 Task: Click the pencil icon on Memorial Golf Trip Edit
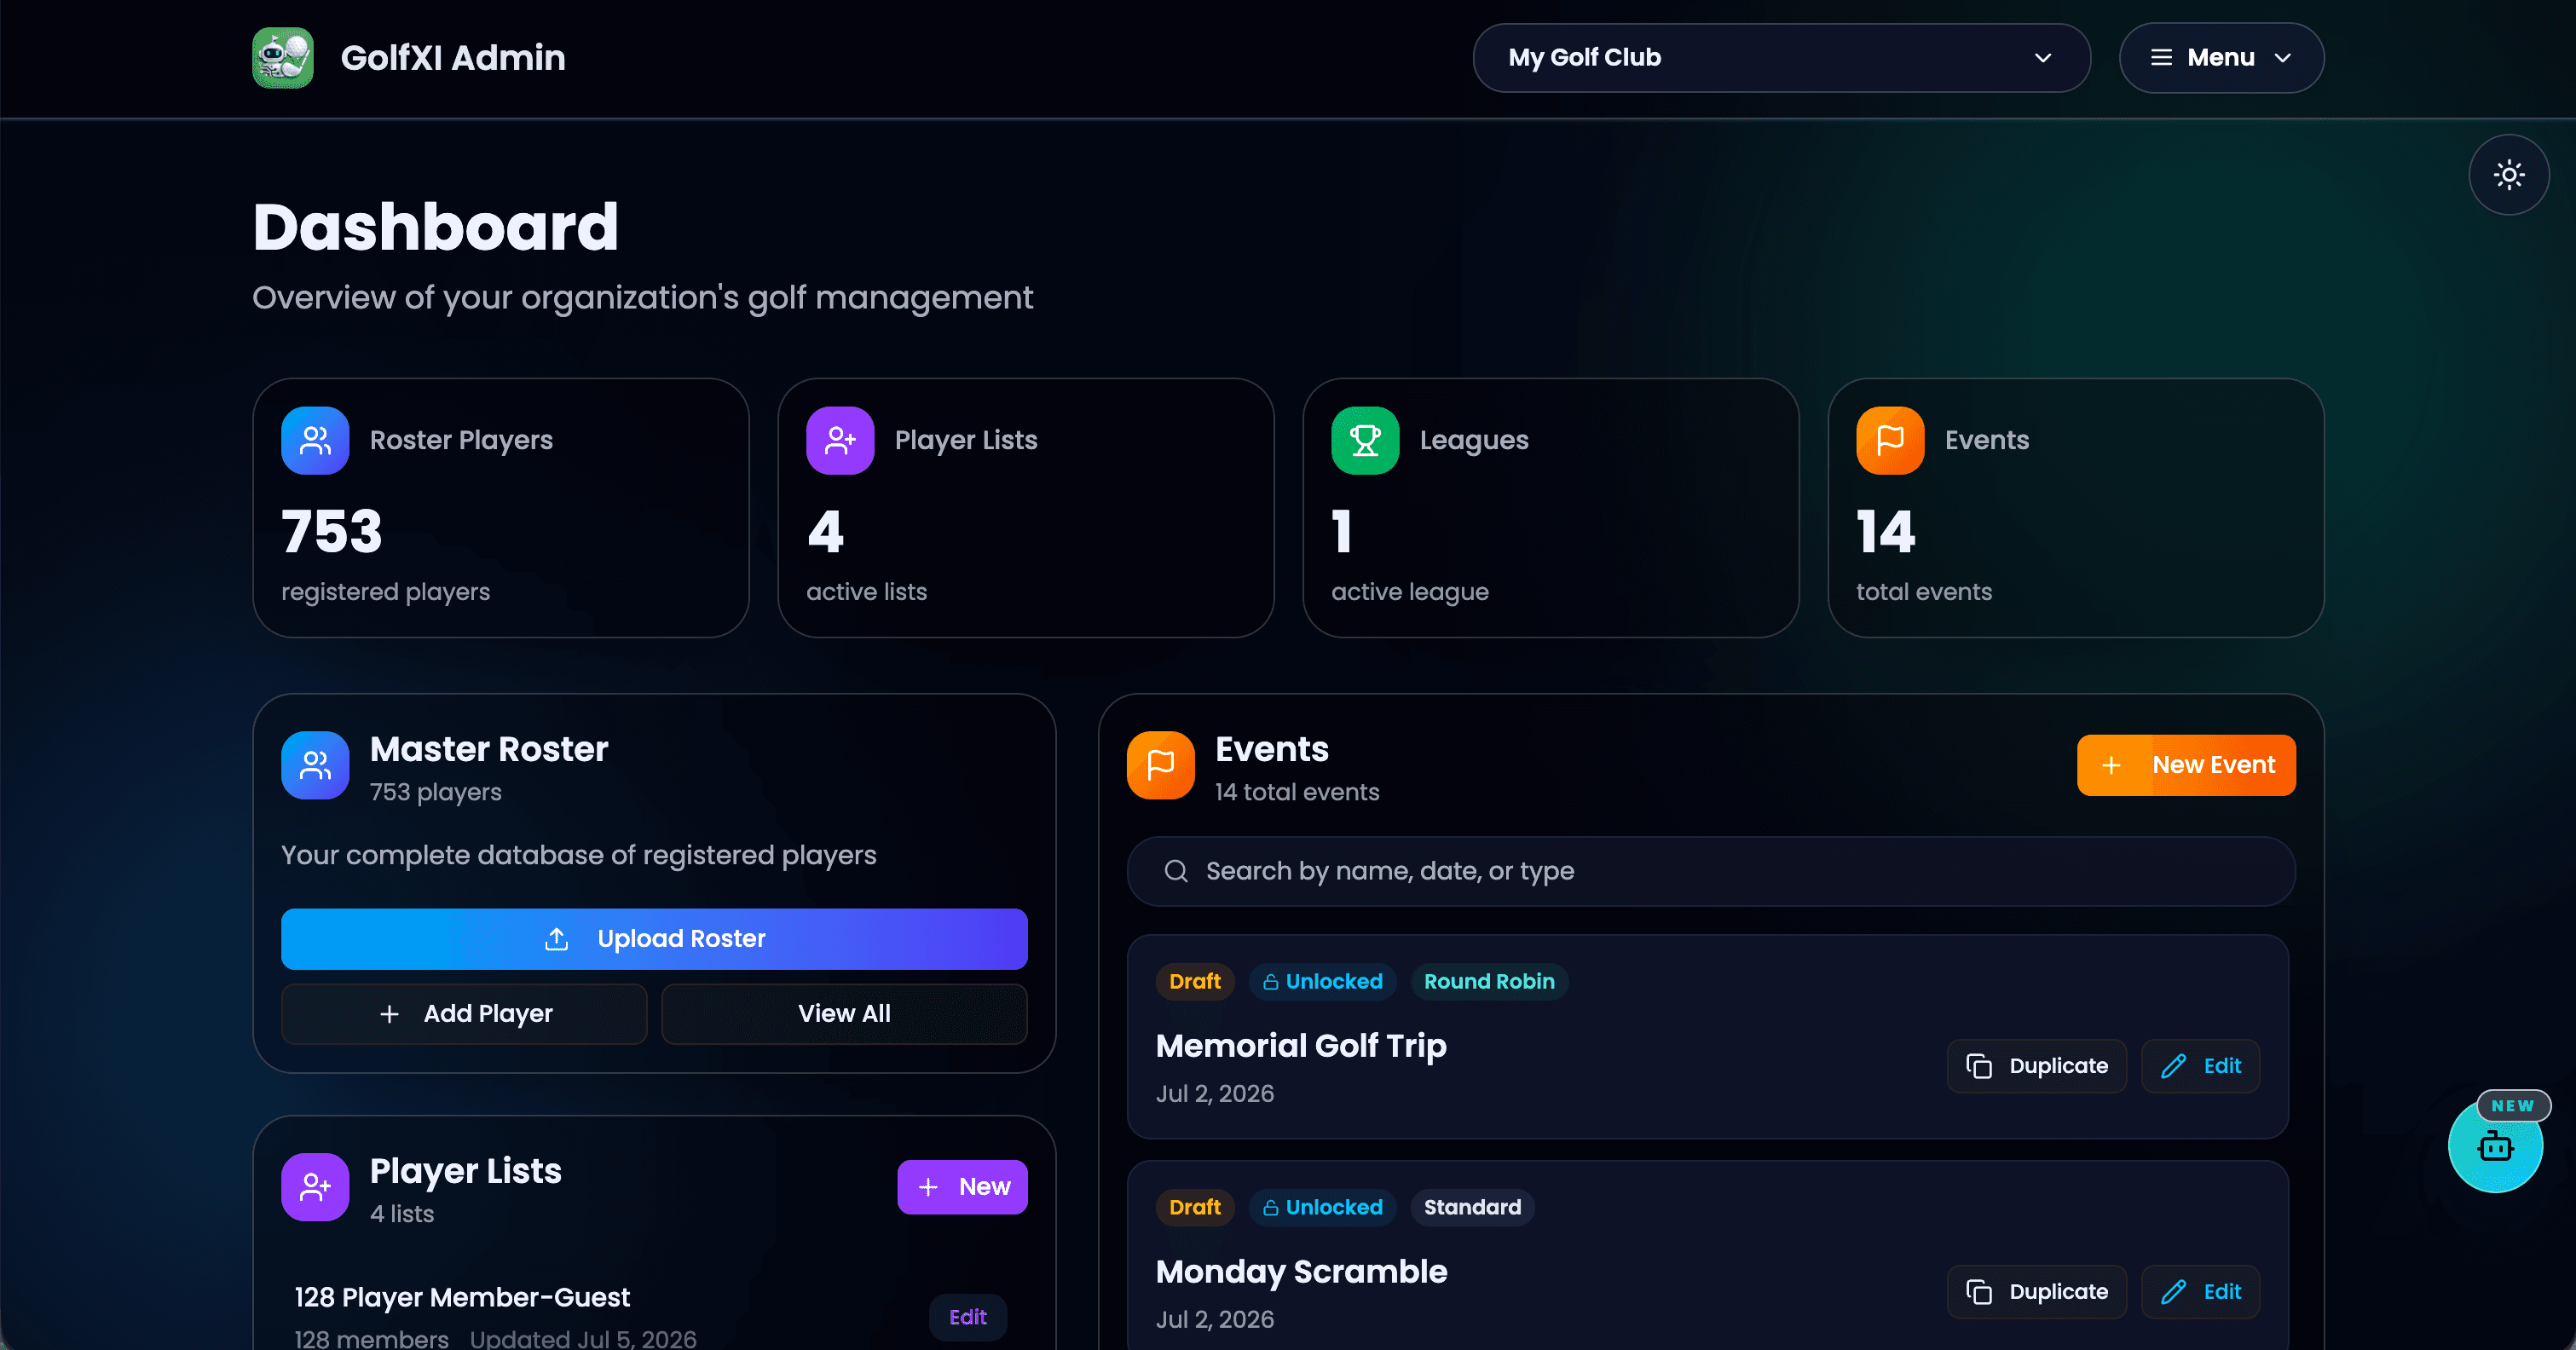pos(2173,1066)
